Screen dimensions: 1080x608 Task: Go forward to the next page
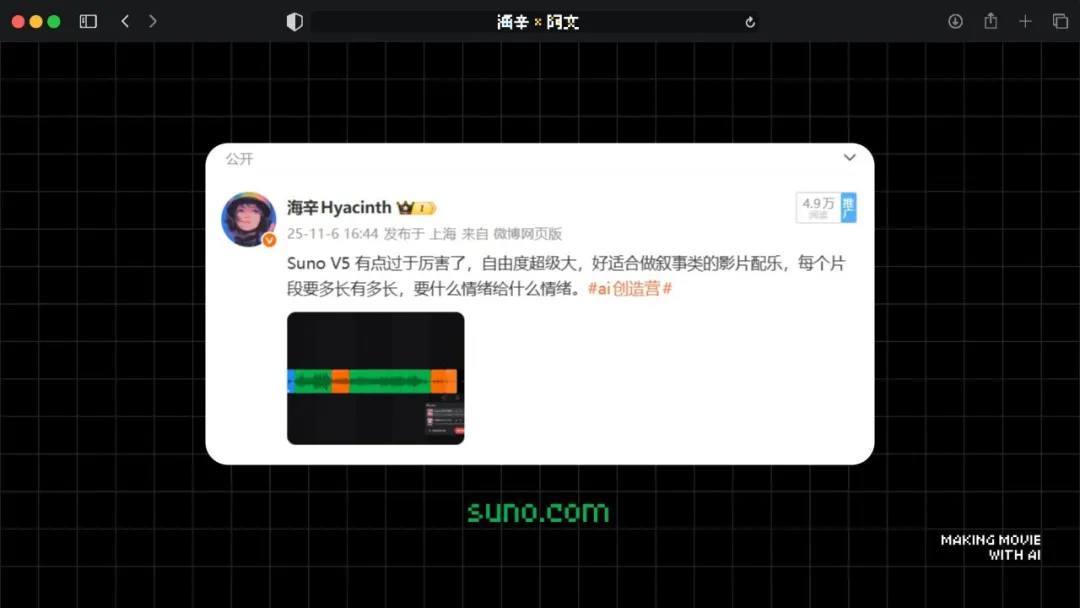tap(152, 21)
